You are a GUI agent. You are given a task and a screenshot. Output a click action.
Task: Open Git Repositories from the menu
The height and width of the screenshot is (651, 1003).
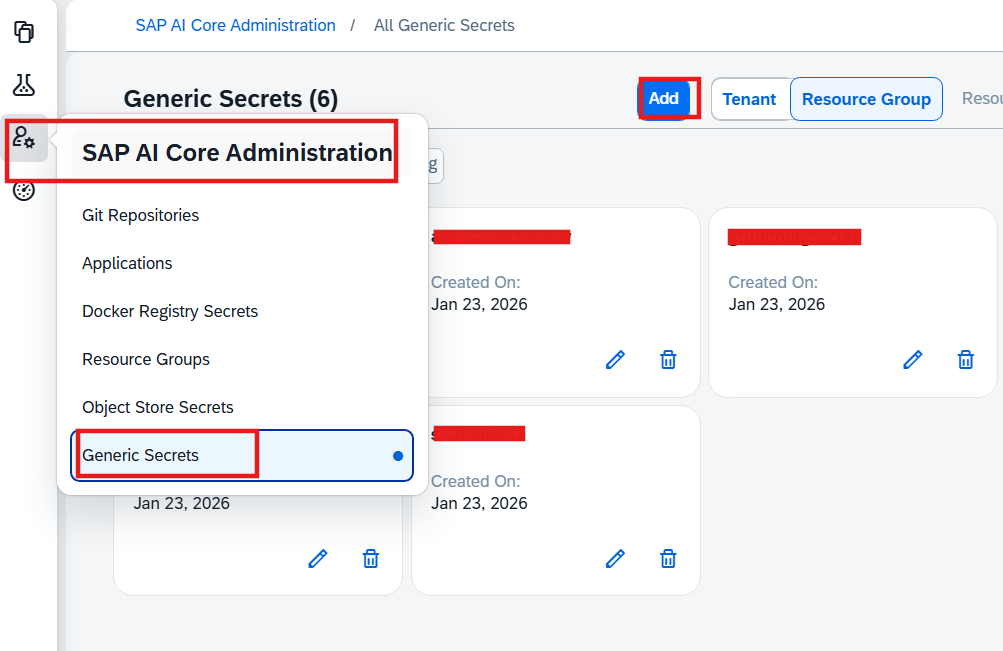point(242,216)
